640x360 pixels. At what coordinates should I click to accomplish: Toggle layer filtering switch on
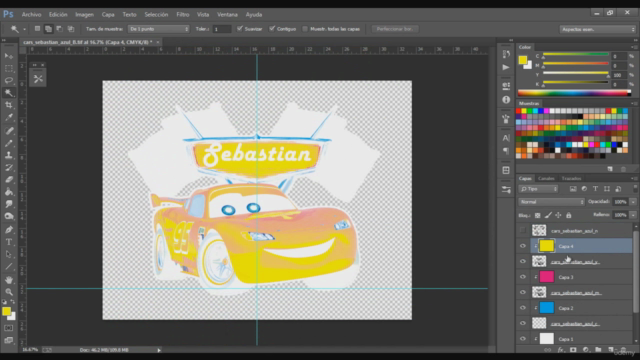(x=635, y=189)
